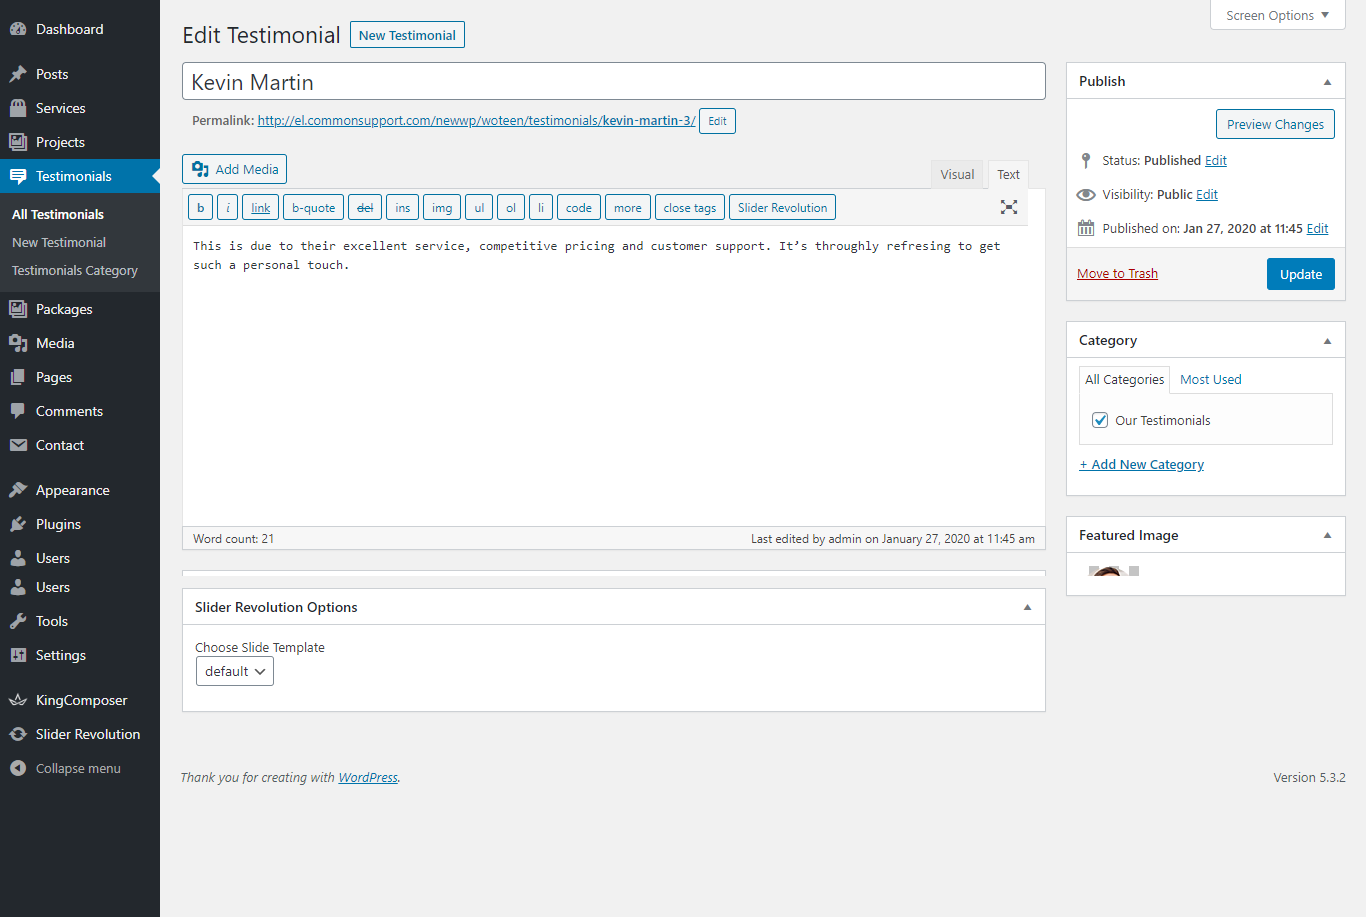Collapse the Publish panel
This screenshot has width=1366, height=918.
coord(1327,82)
